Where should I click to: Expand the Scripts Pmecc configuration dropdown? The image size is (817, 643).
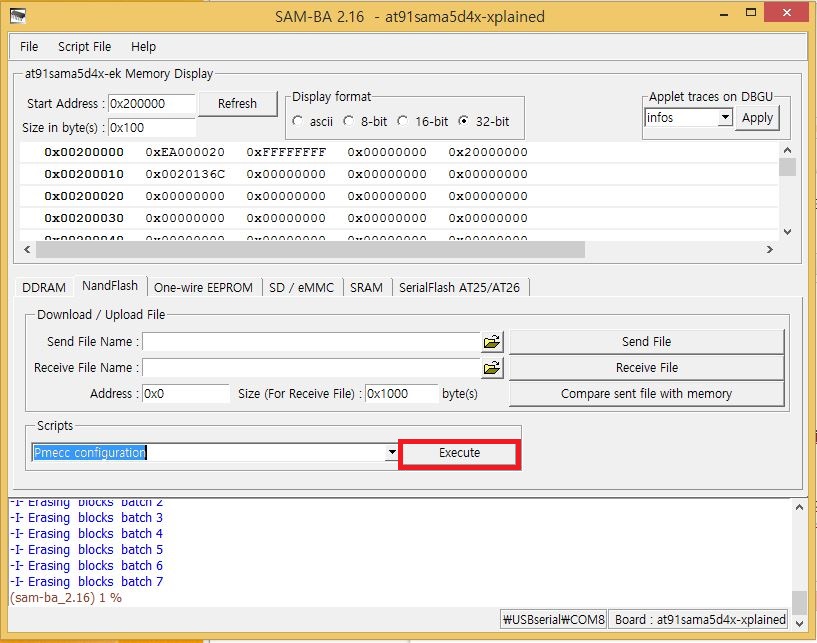(x=392, y=453)
